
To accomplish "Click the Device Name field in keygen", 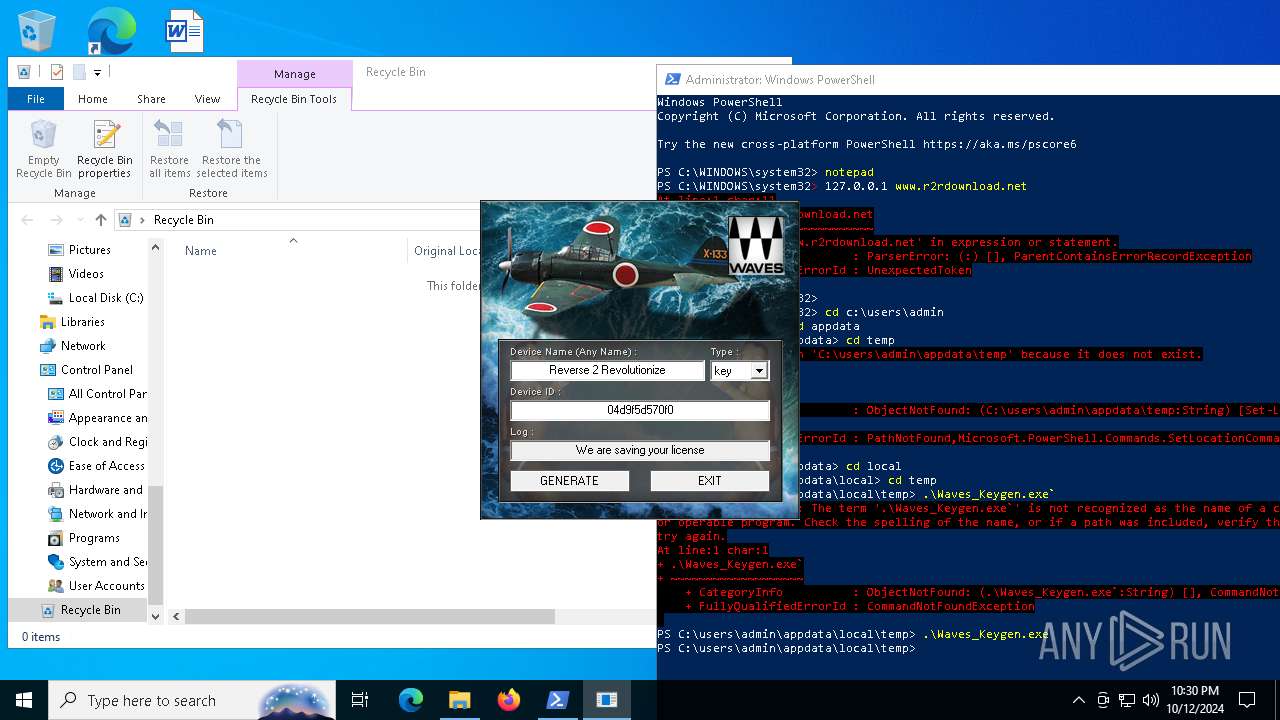I will (x=607, y=370).
